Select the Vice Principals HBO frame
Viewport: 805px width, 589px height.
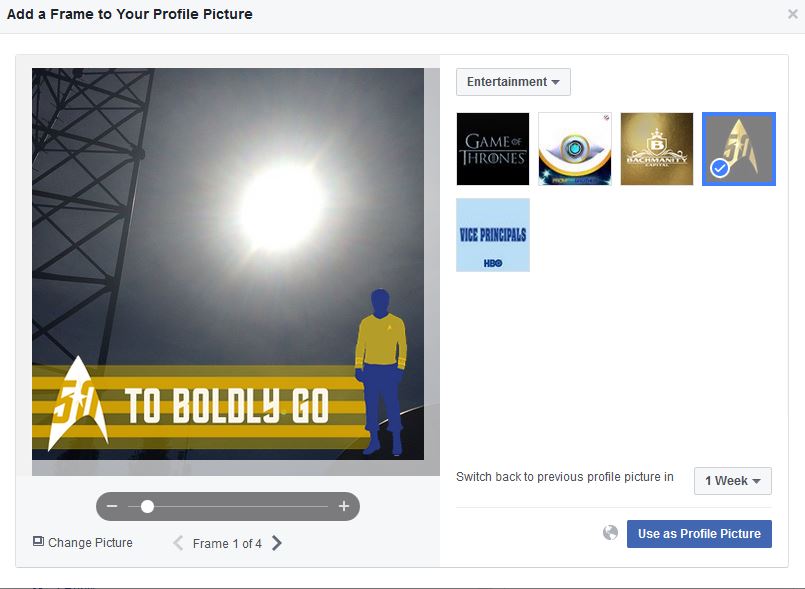(x=493, y=235)
